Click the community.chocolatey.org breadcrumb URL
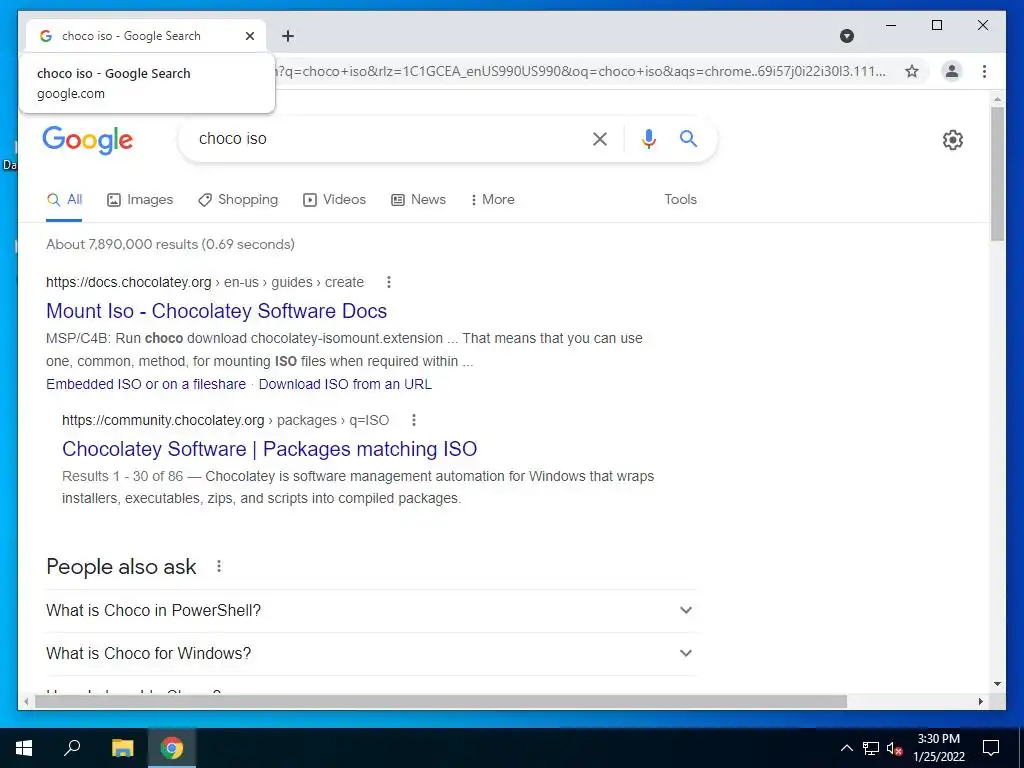 tap(225, 420)
